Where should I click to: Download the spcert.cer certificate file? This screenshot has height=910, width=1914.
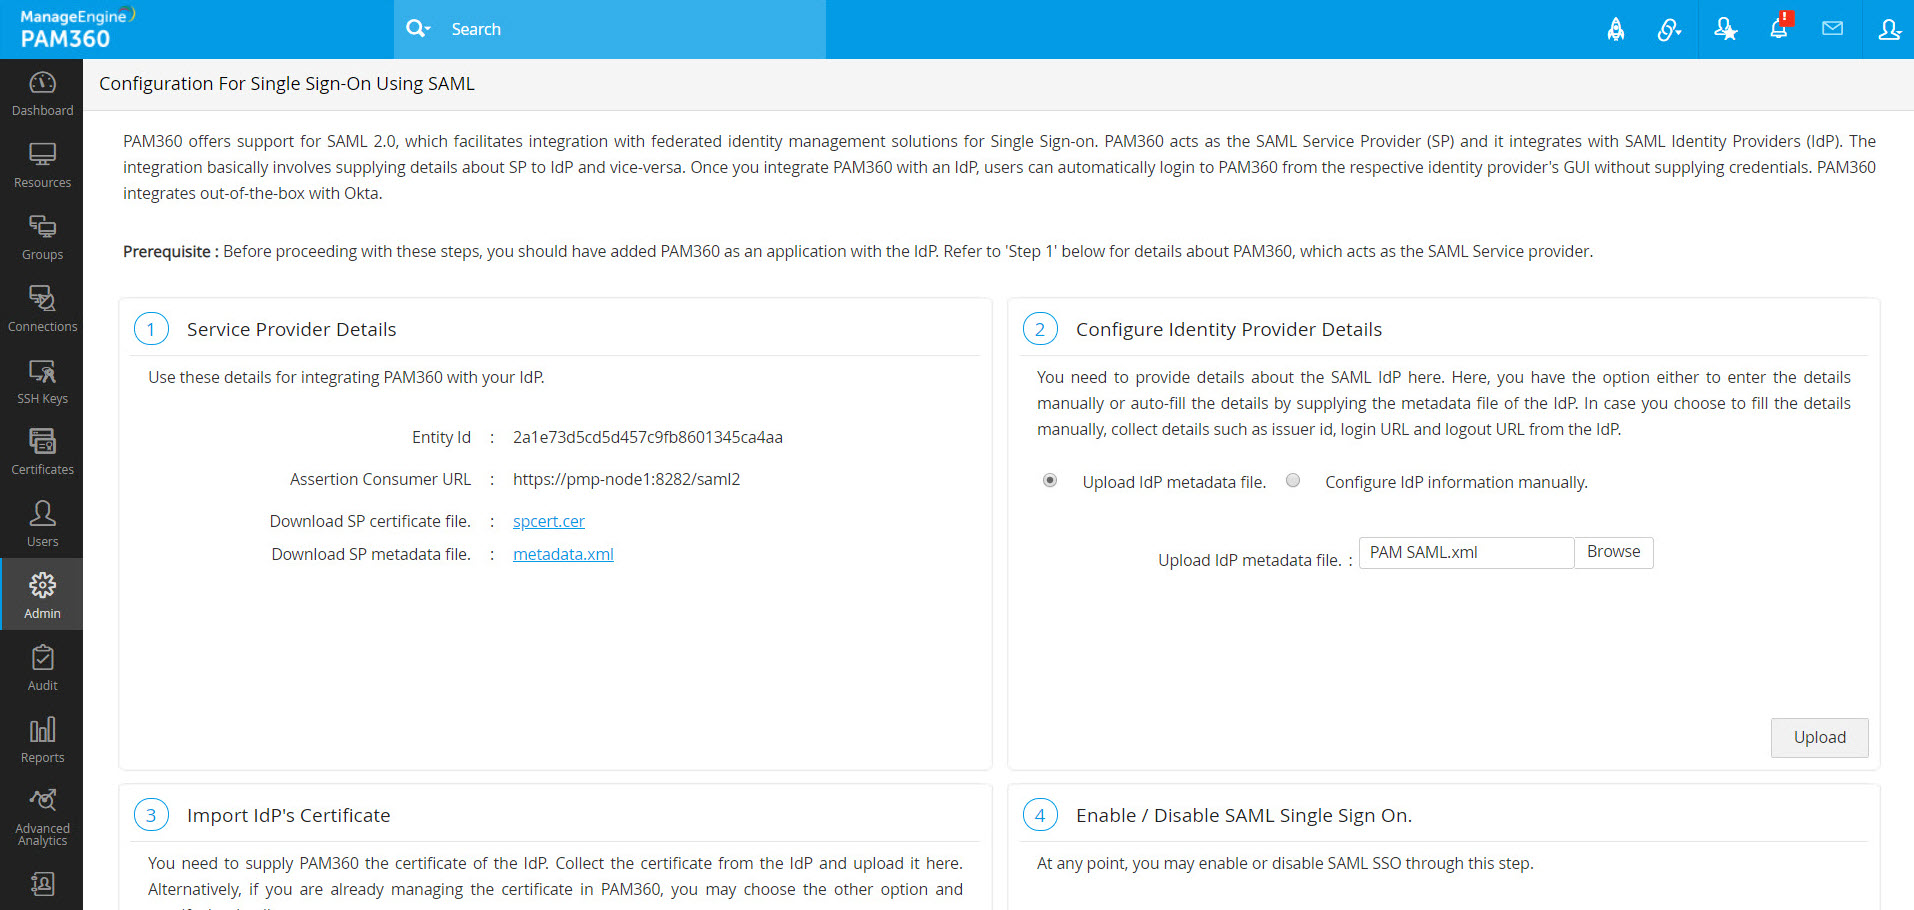click(x=549, y=521)
